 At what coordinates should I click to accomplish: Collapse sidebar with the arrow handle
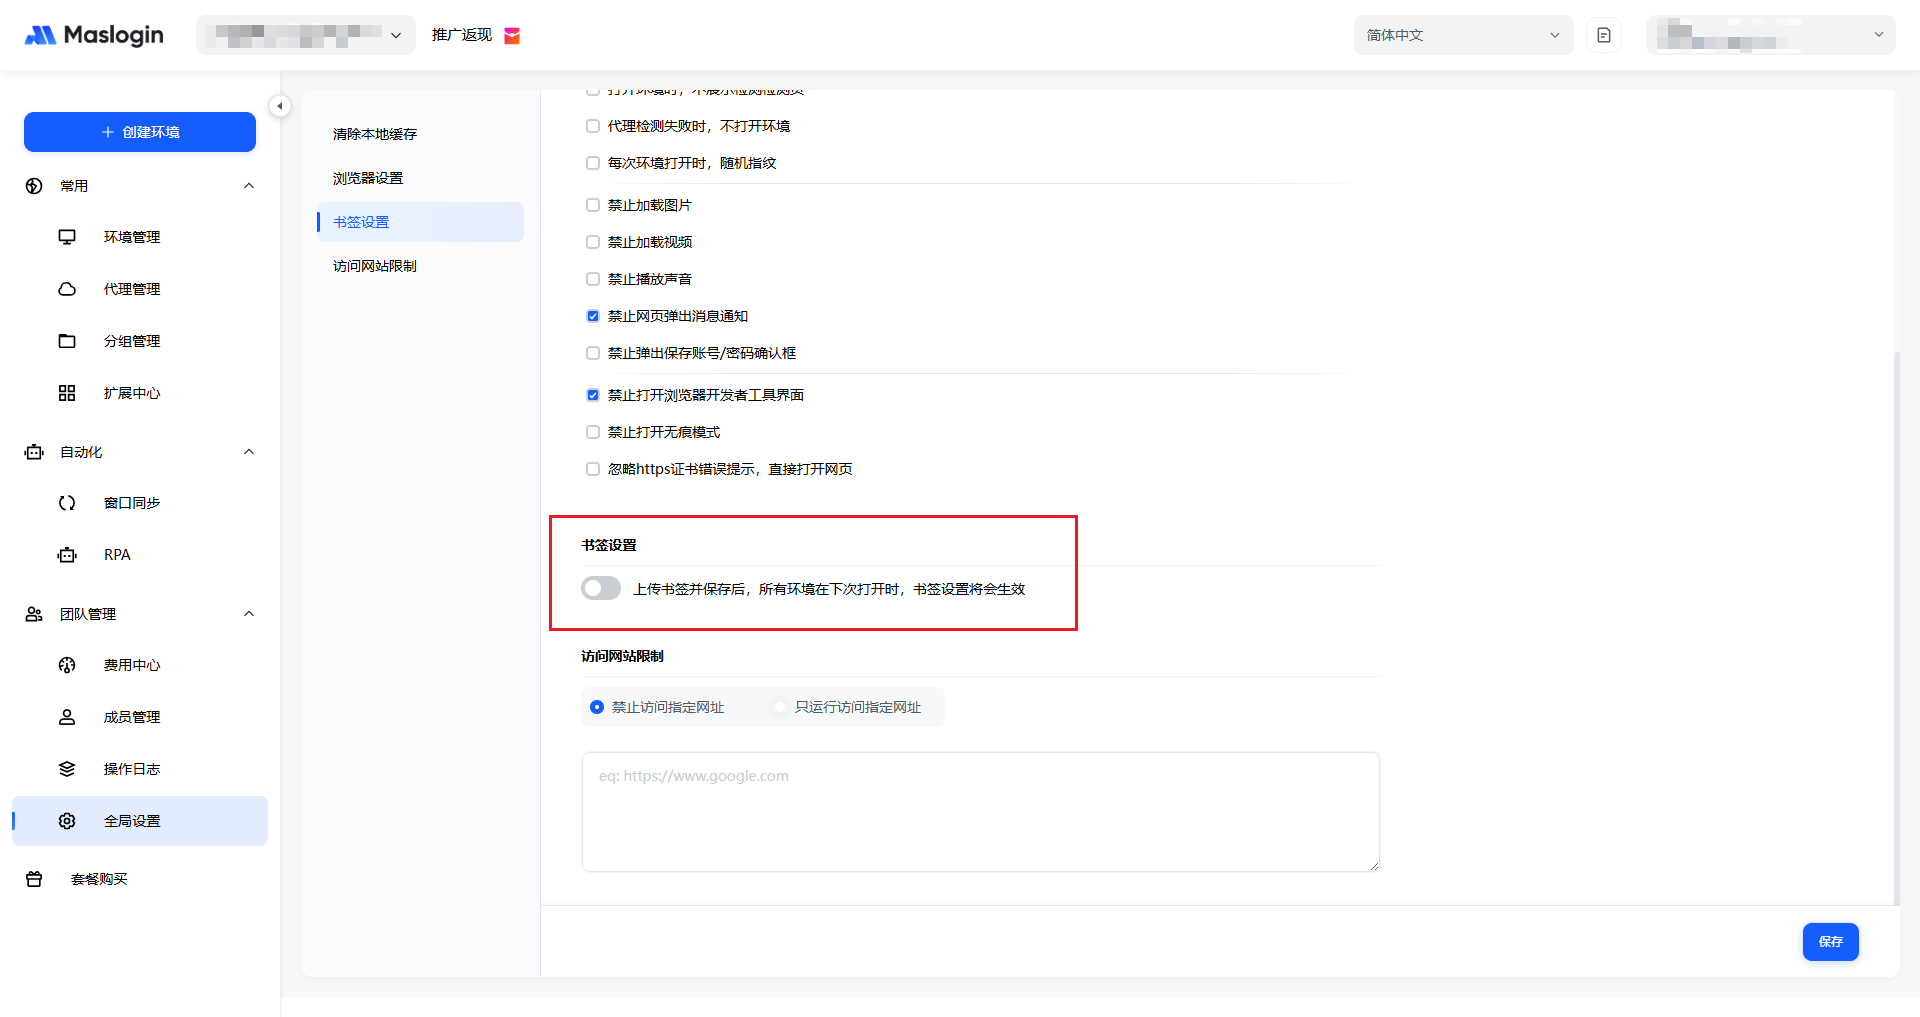pos(280,106)
